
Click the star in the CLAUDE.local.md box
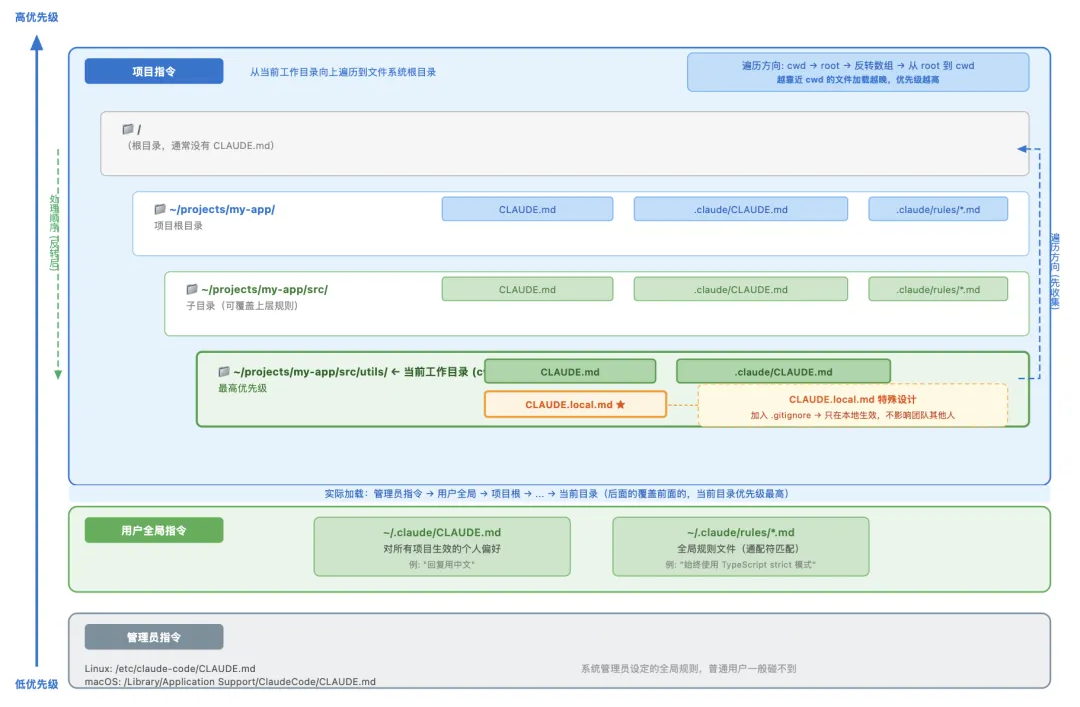[620, 405]
